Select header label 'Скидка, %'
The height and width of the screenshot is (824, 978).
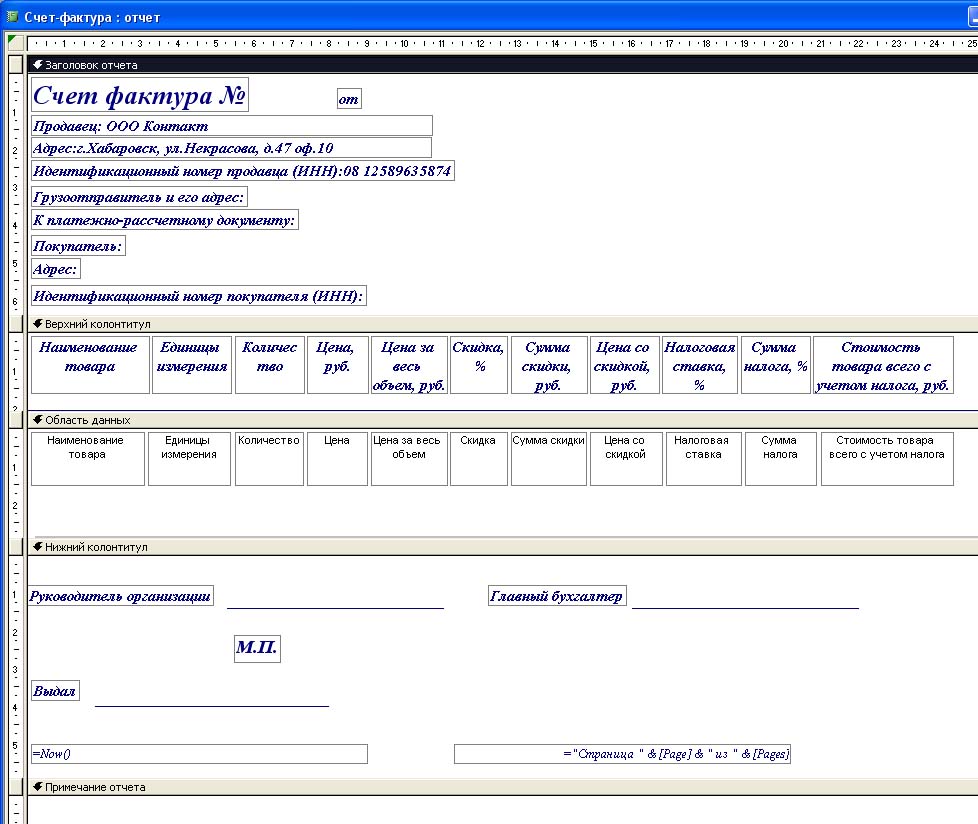[478, 365]
